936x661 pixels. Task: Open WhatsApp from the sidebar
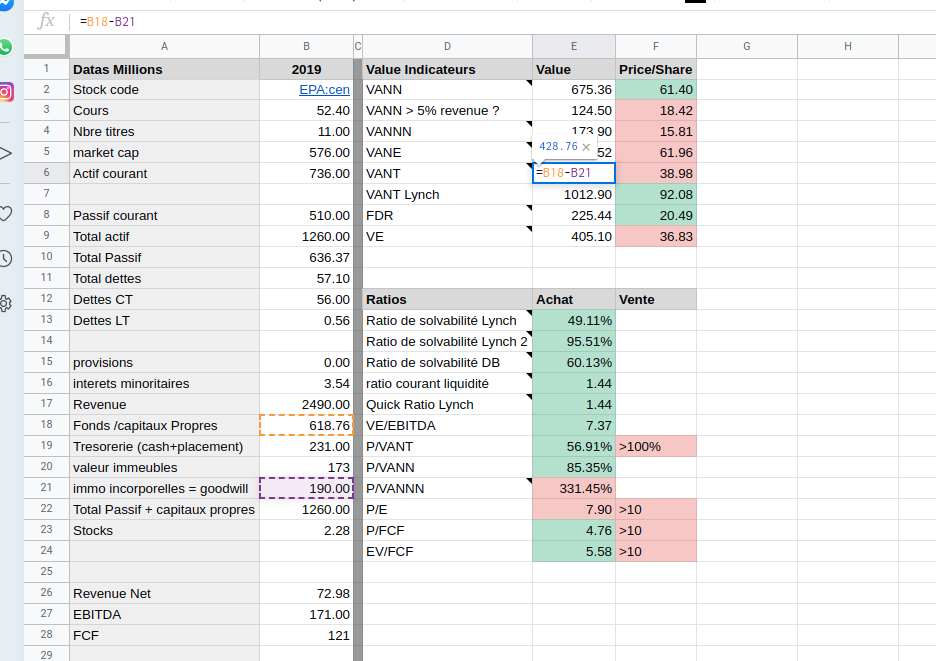[x=6, y=47]
